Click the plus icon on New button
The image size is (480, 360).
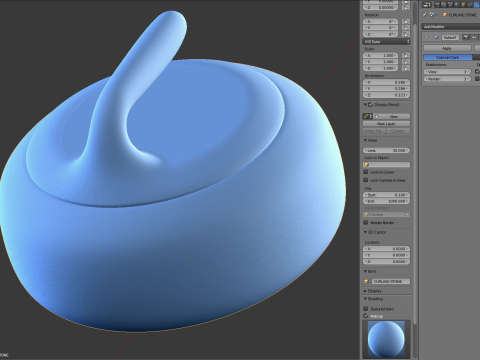tap(376, 116)
